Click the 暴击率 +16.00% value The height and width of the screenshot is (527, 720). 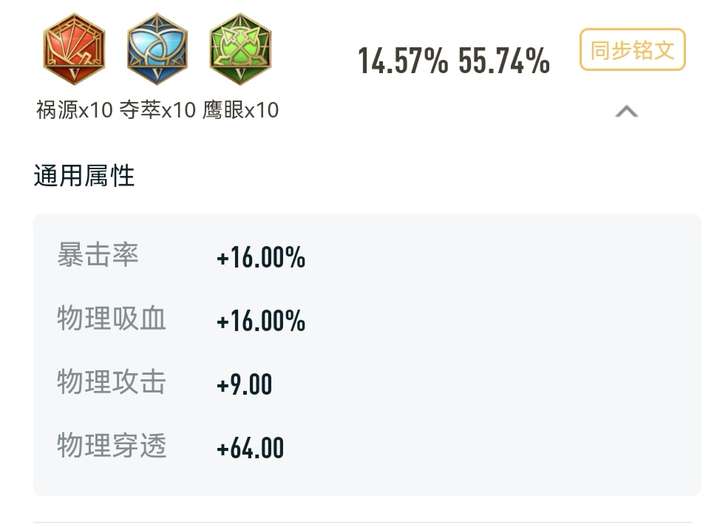pos(261,257)
